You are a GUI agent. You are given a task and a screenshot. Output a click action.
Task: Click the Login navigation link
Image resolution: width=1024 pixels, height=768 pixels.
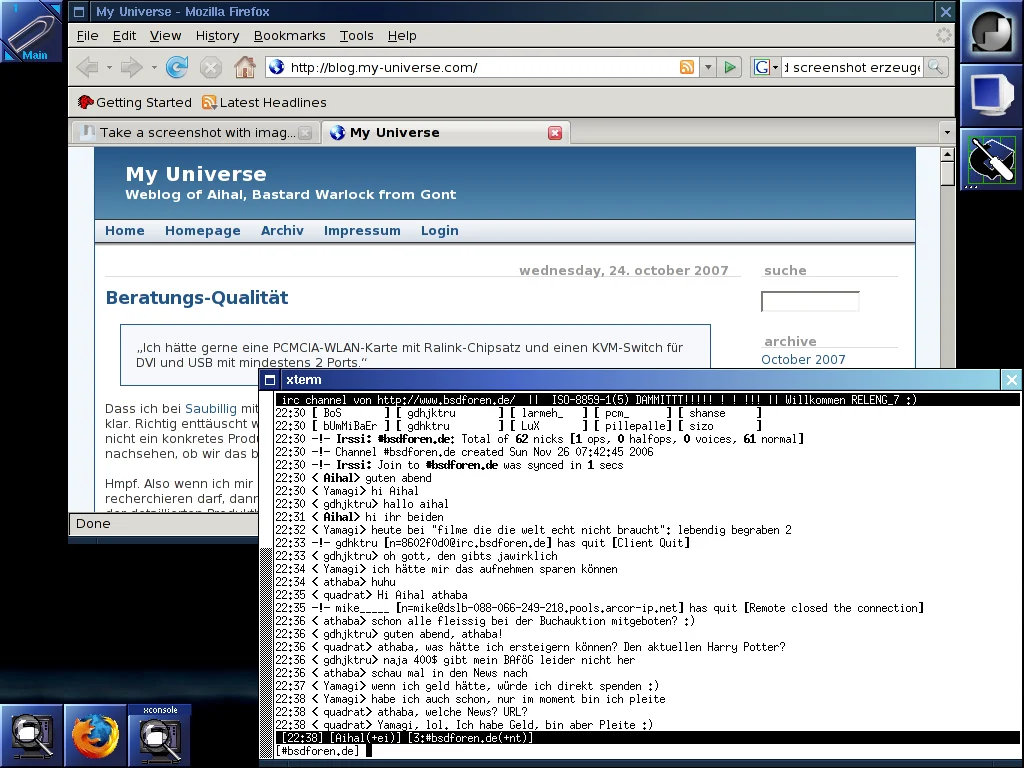point(440,231)
